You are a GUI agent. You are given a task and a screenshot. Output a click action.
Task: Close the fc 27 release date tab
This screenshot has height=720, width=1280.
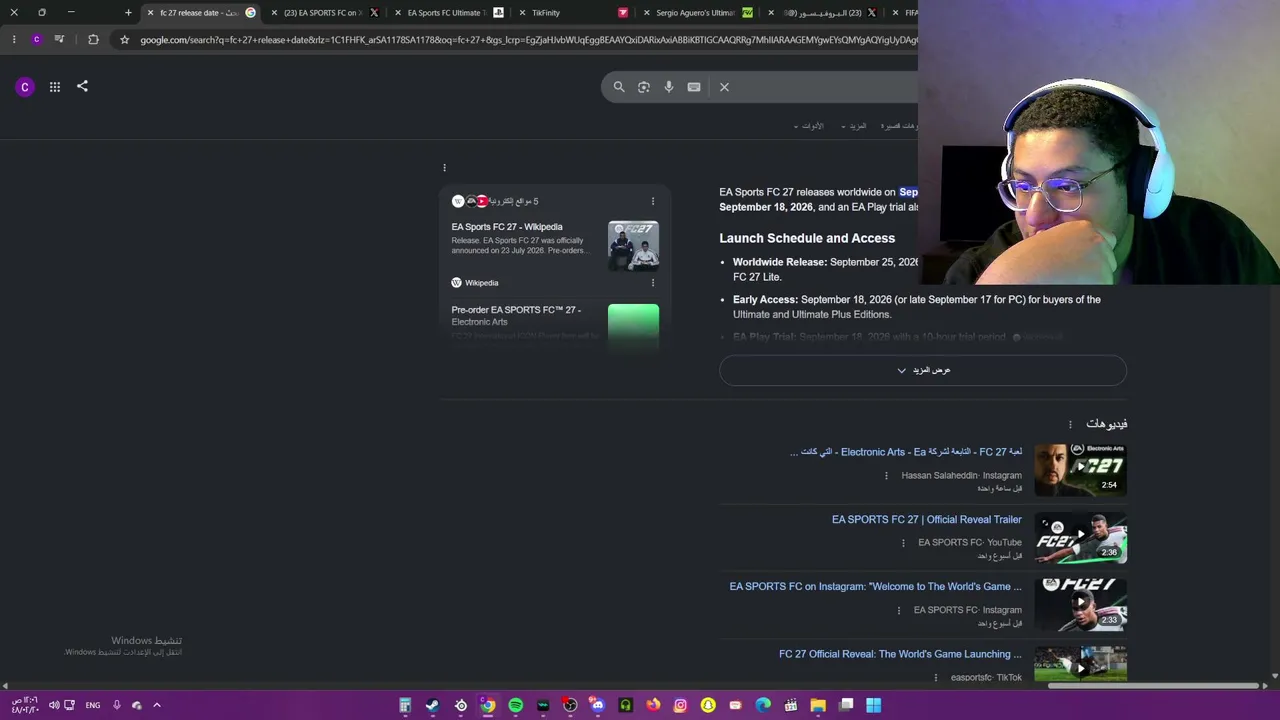[x=150, y=13]
